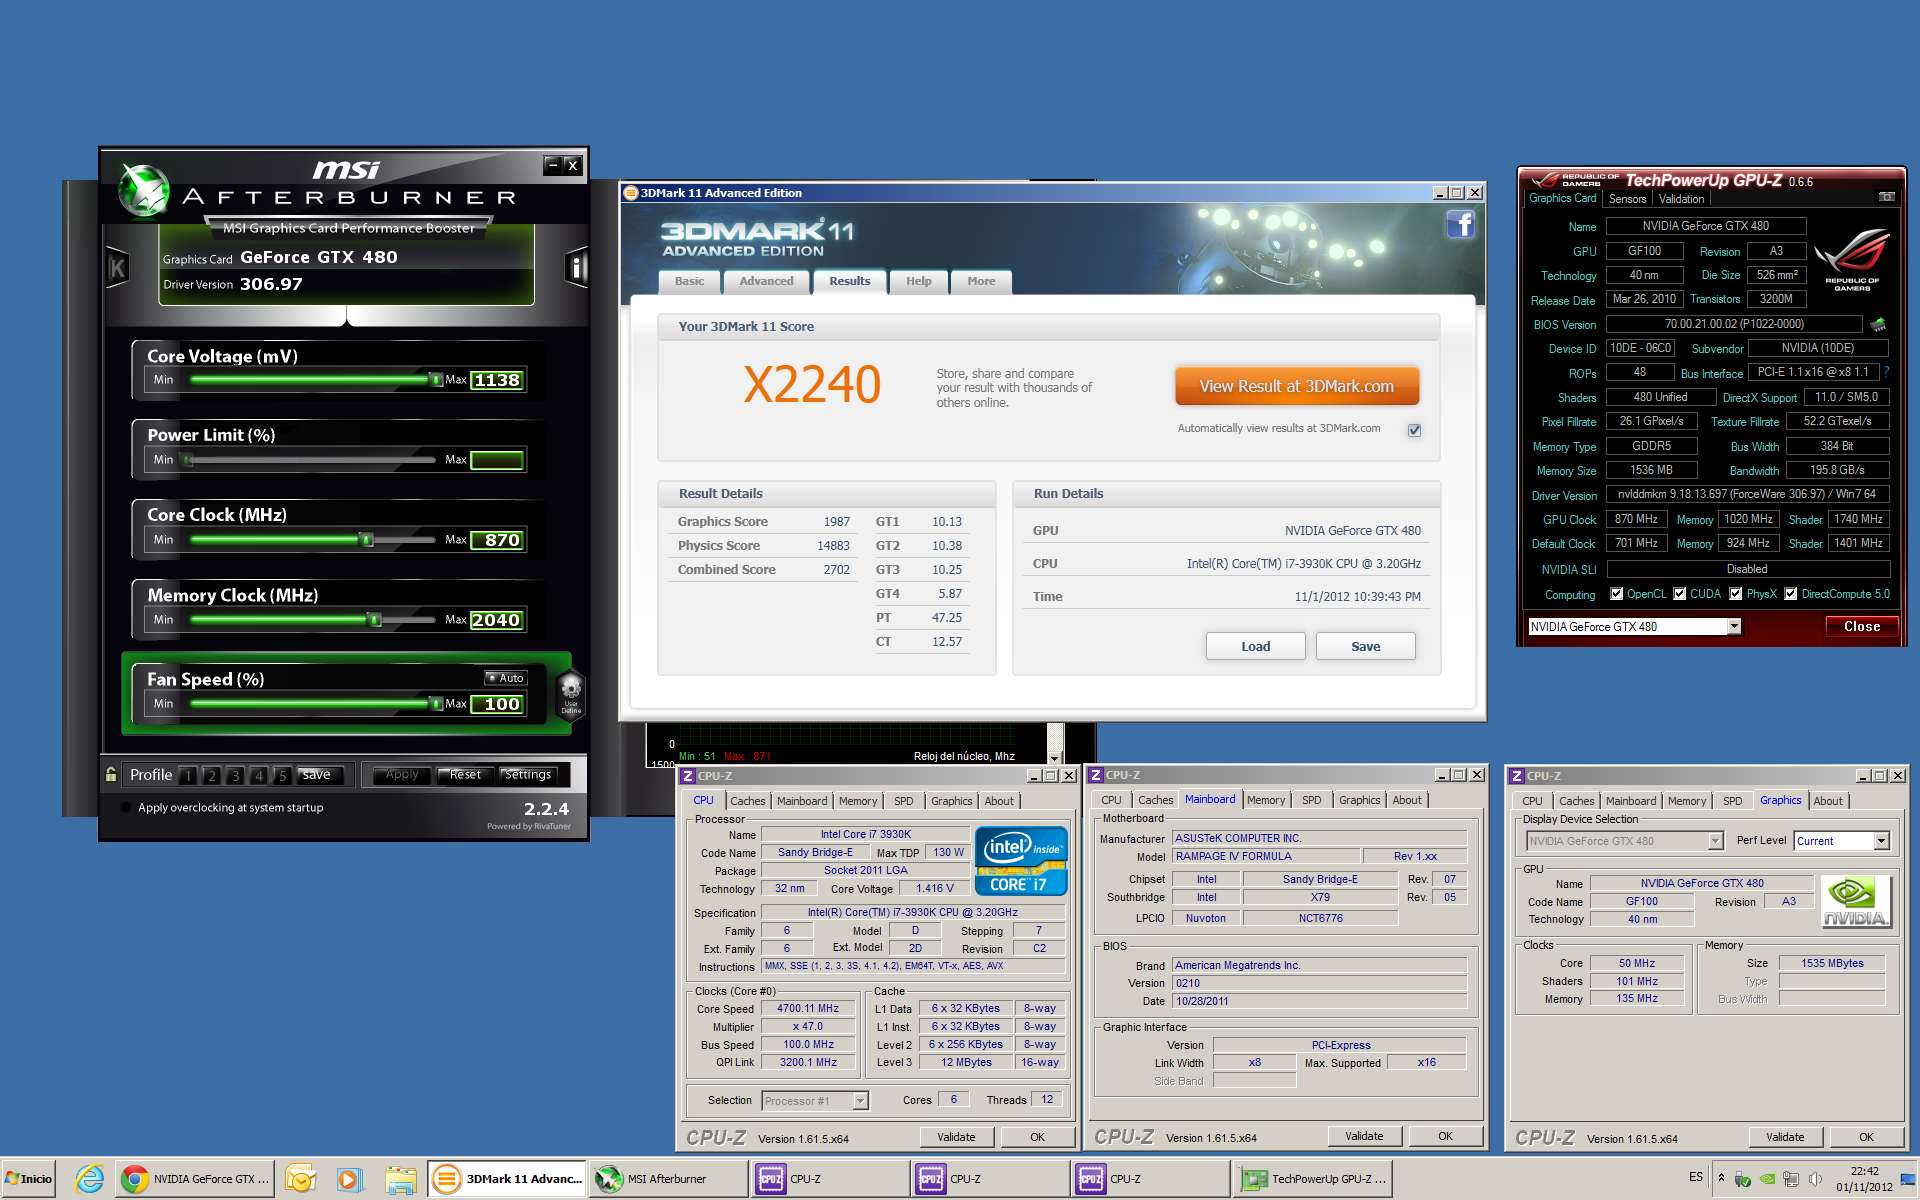Open the Outlook mail taskbar icon
This screenshot has width=1920, height=1200.
(299, 1179)
